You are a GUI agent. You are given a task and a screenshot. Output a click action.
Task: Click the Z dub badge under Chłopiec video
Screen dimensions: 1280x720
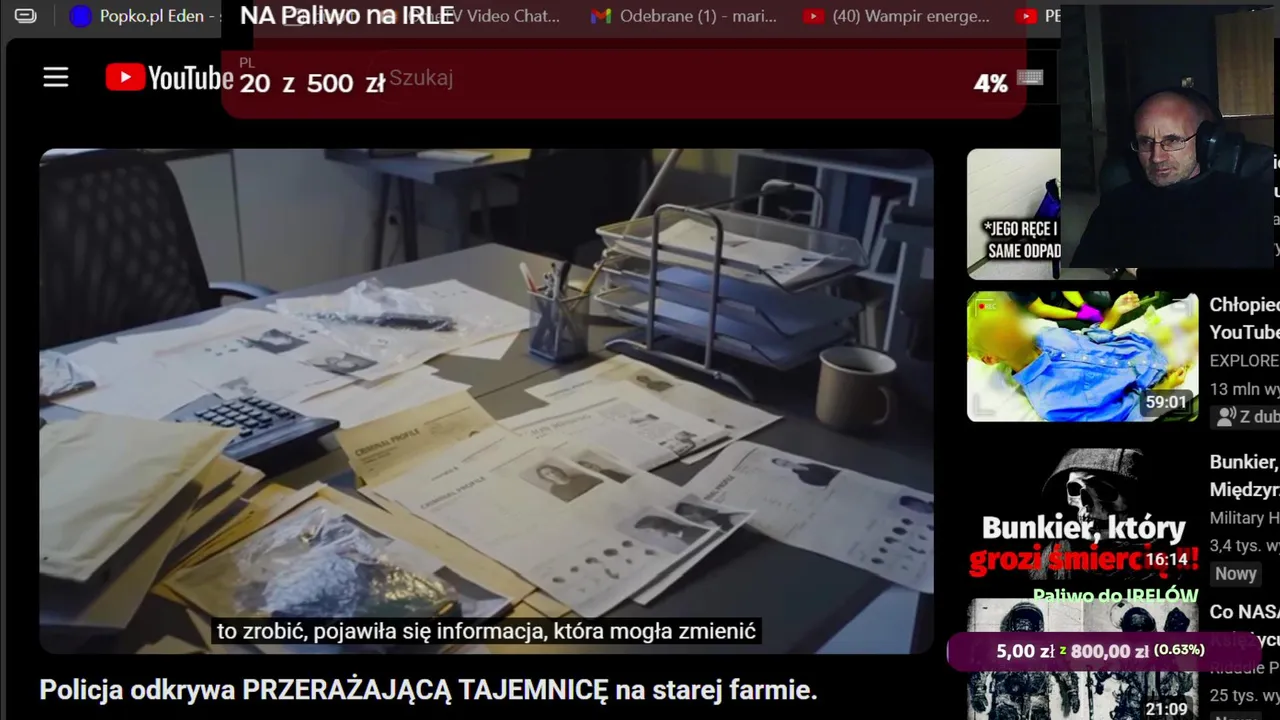(x=1245, y=417)
